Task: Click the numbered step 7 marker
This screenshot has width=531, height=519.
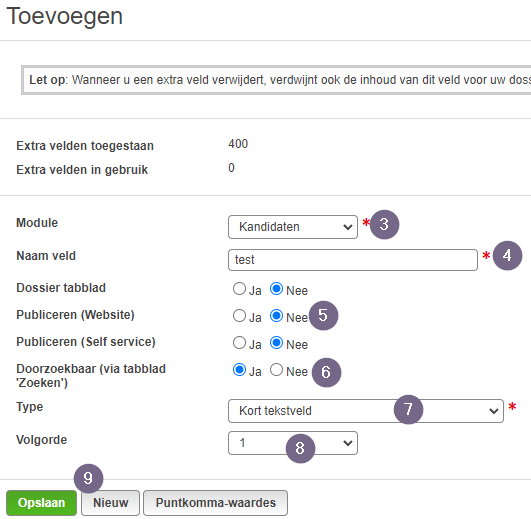Action: [408, 409]
